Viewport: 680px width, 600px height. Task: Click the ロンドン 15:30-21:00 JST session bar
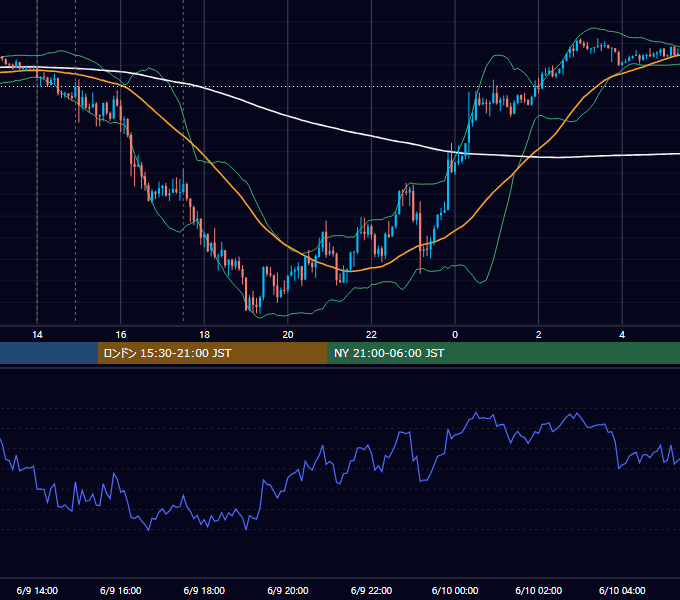tap(212, 353)
